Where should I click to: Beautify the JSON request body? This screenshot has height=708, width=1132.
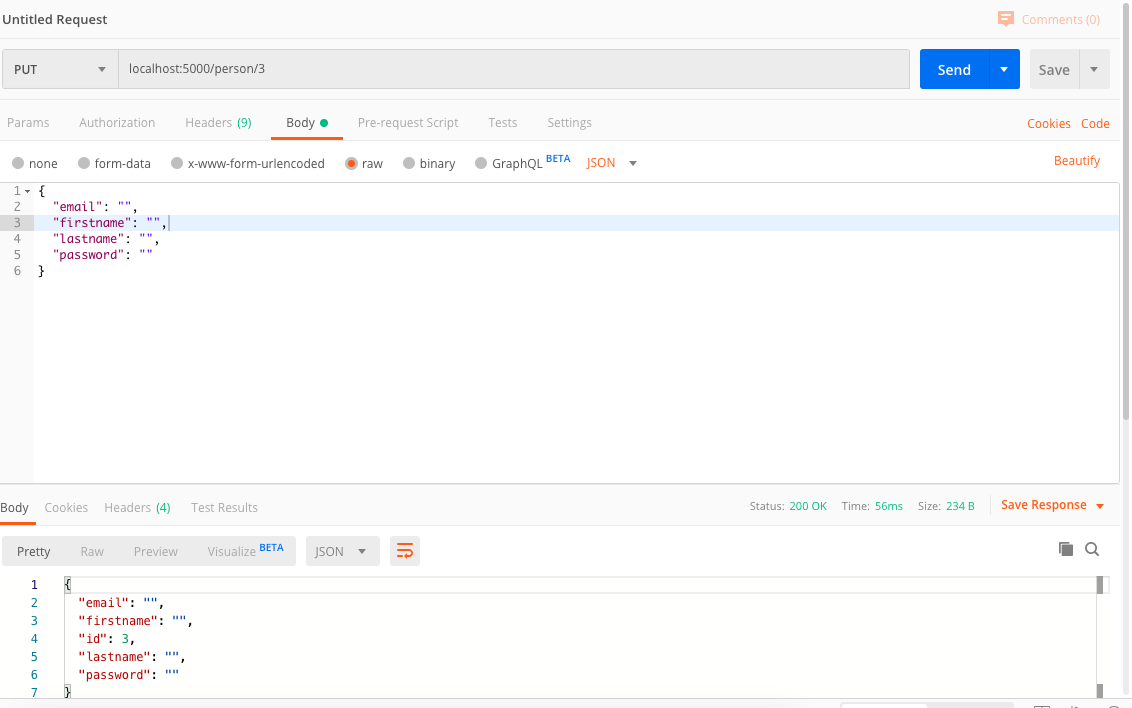[x=1077, y=160]
